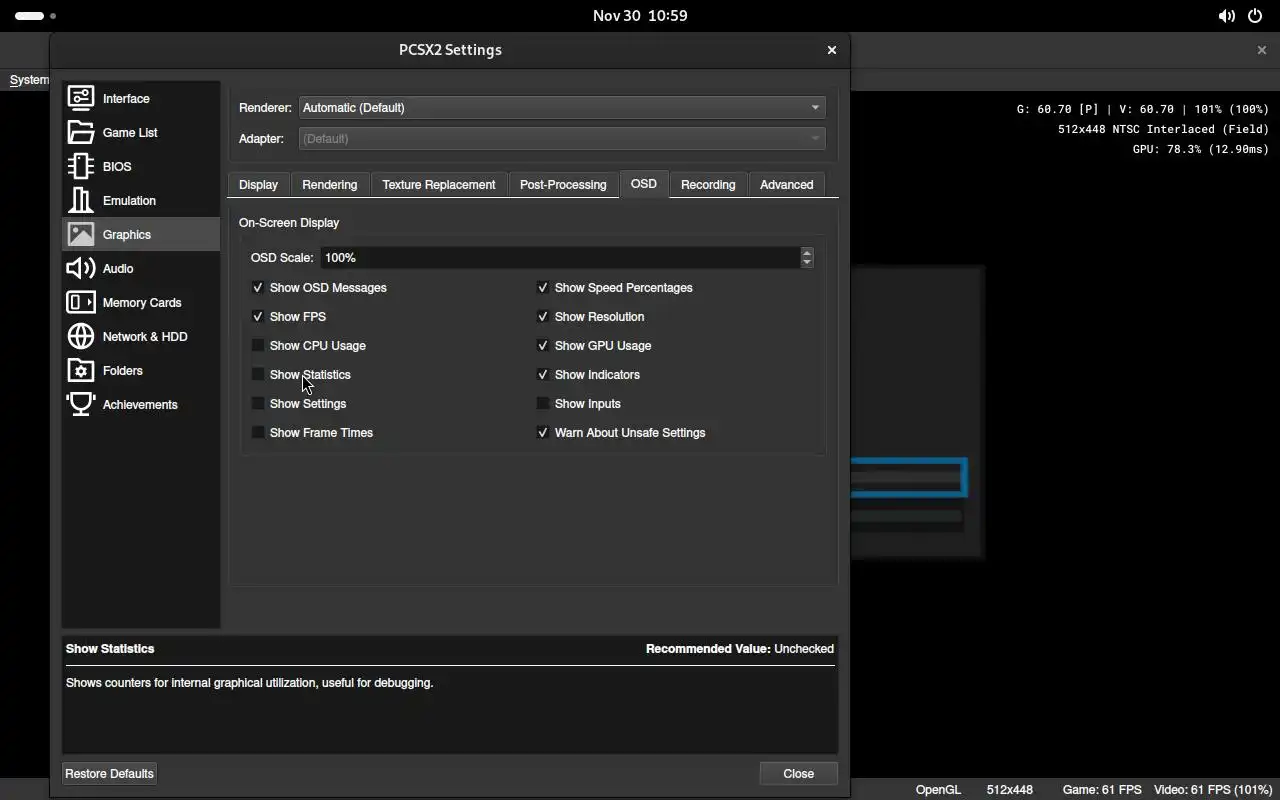Click the OpenGL status bar entry

[x=938, y=789]
